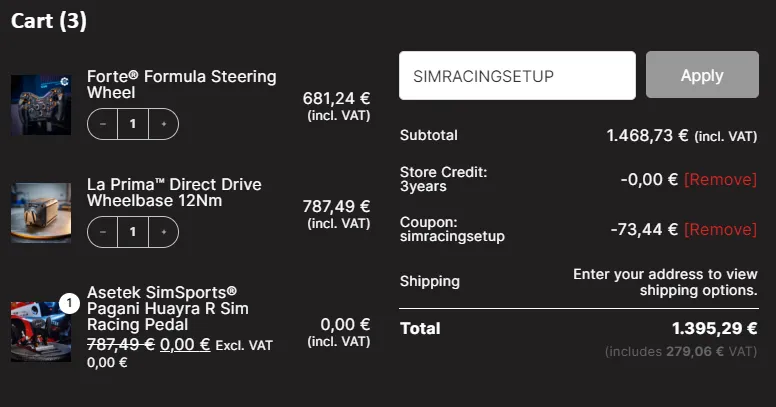Open the La Prima Wheelbase product image

click(41, 212)
